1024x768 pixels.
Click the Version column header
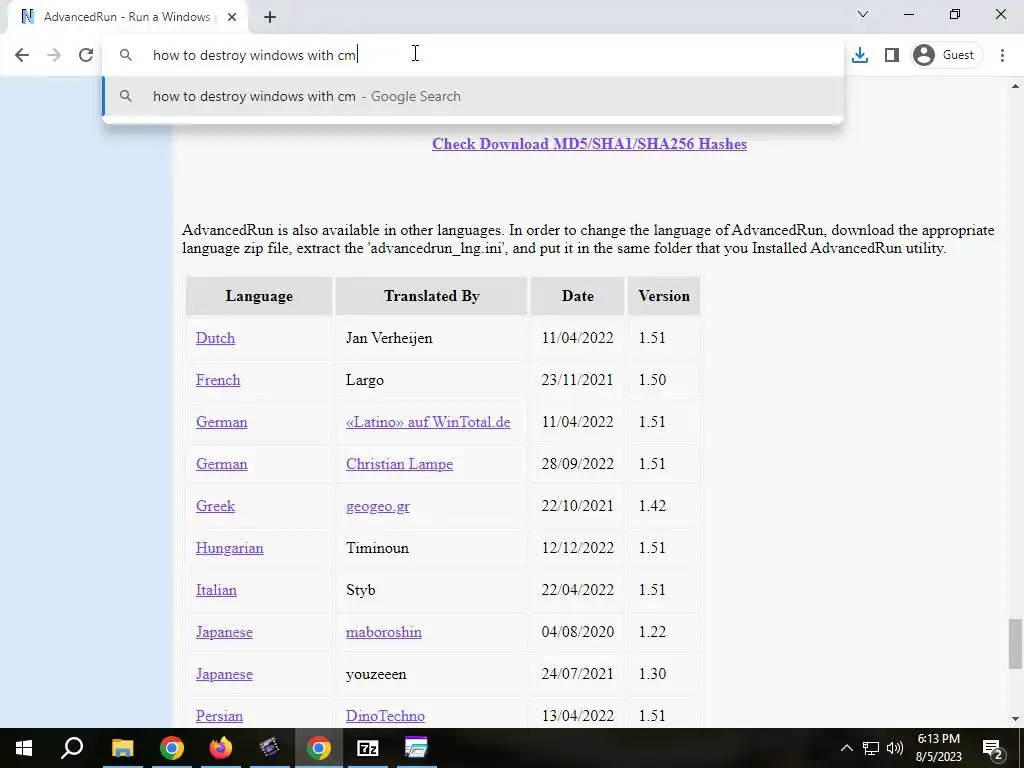click(x=664, y=296)
